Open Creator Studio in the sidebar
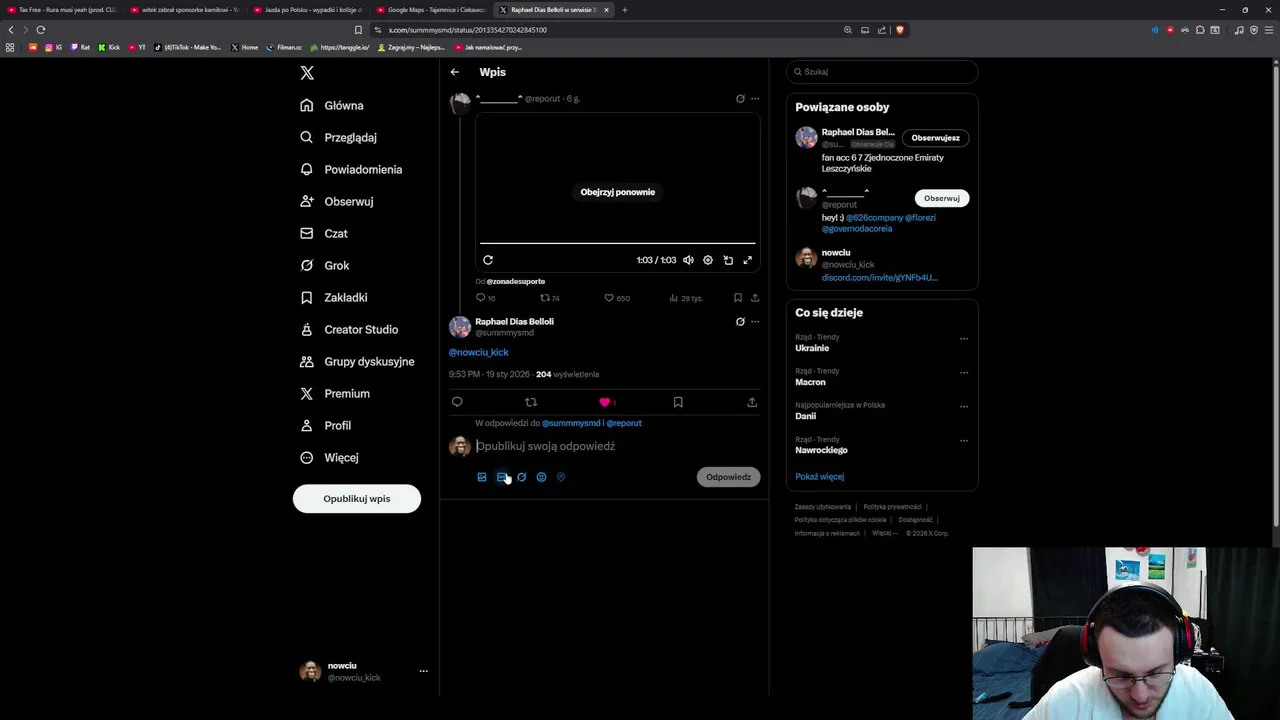 point(348,329)
